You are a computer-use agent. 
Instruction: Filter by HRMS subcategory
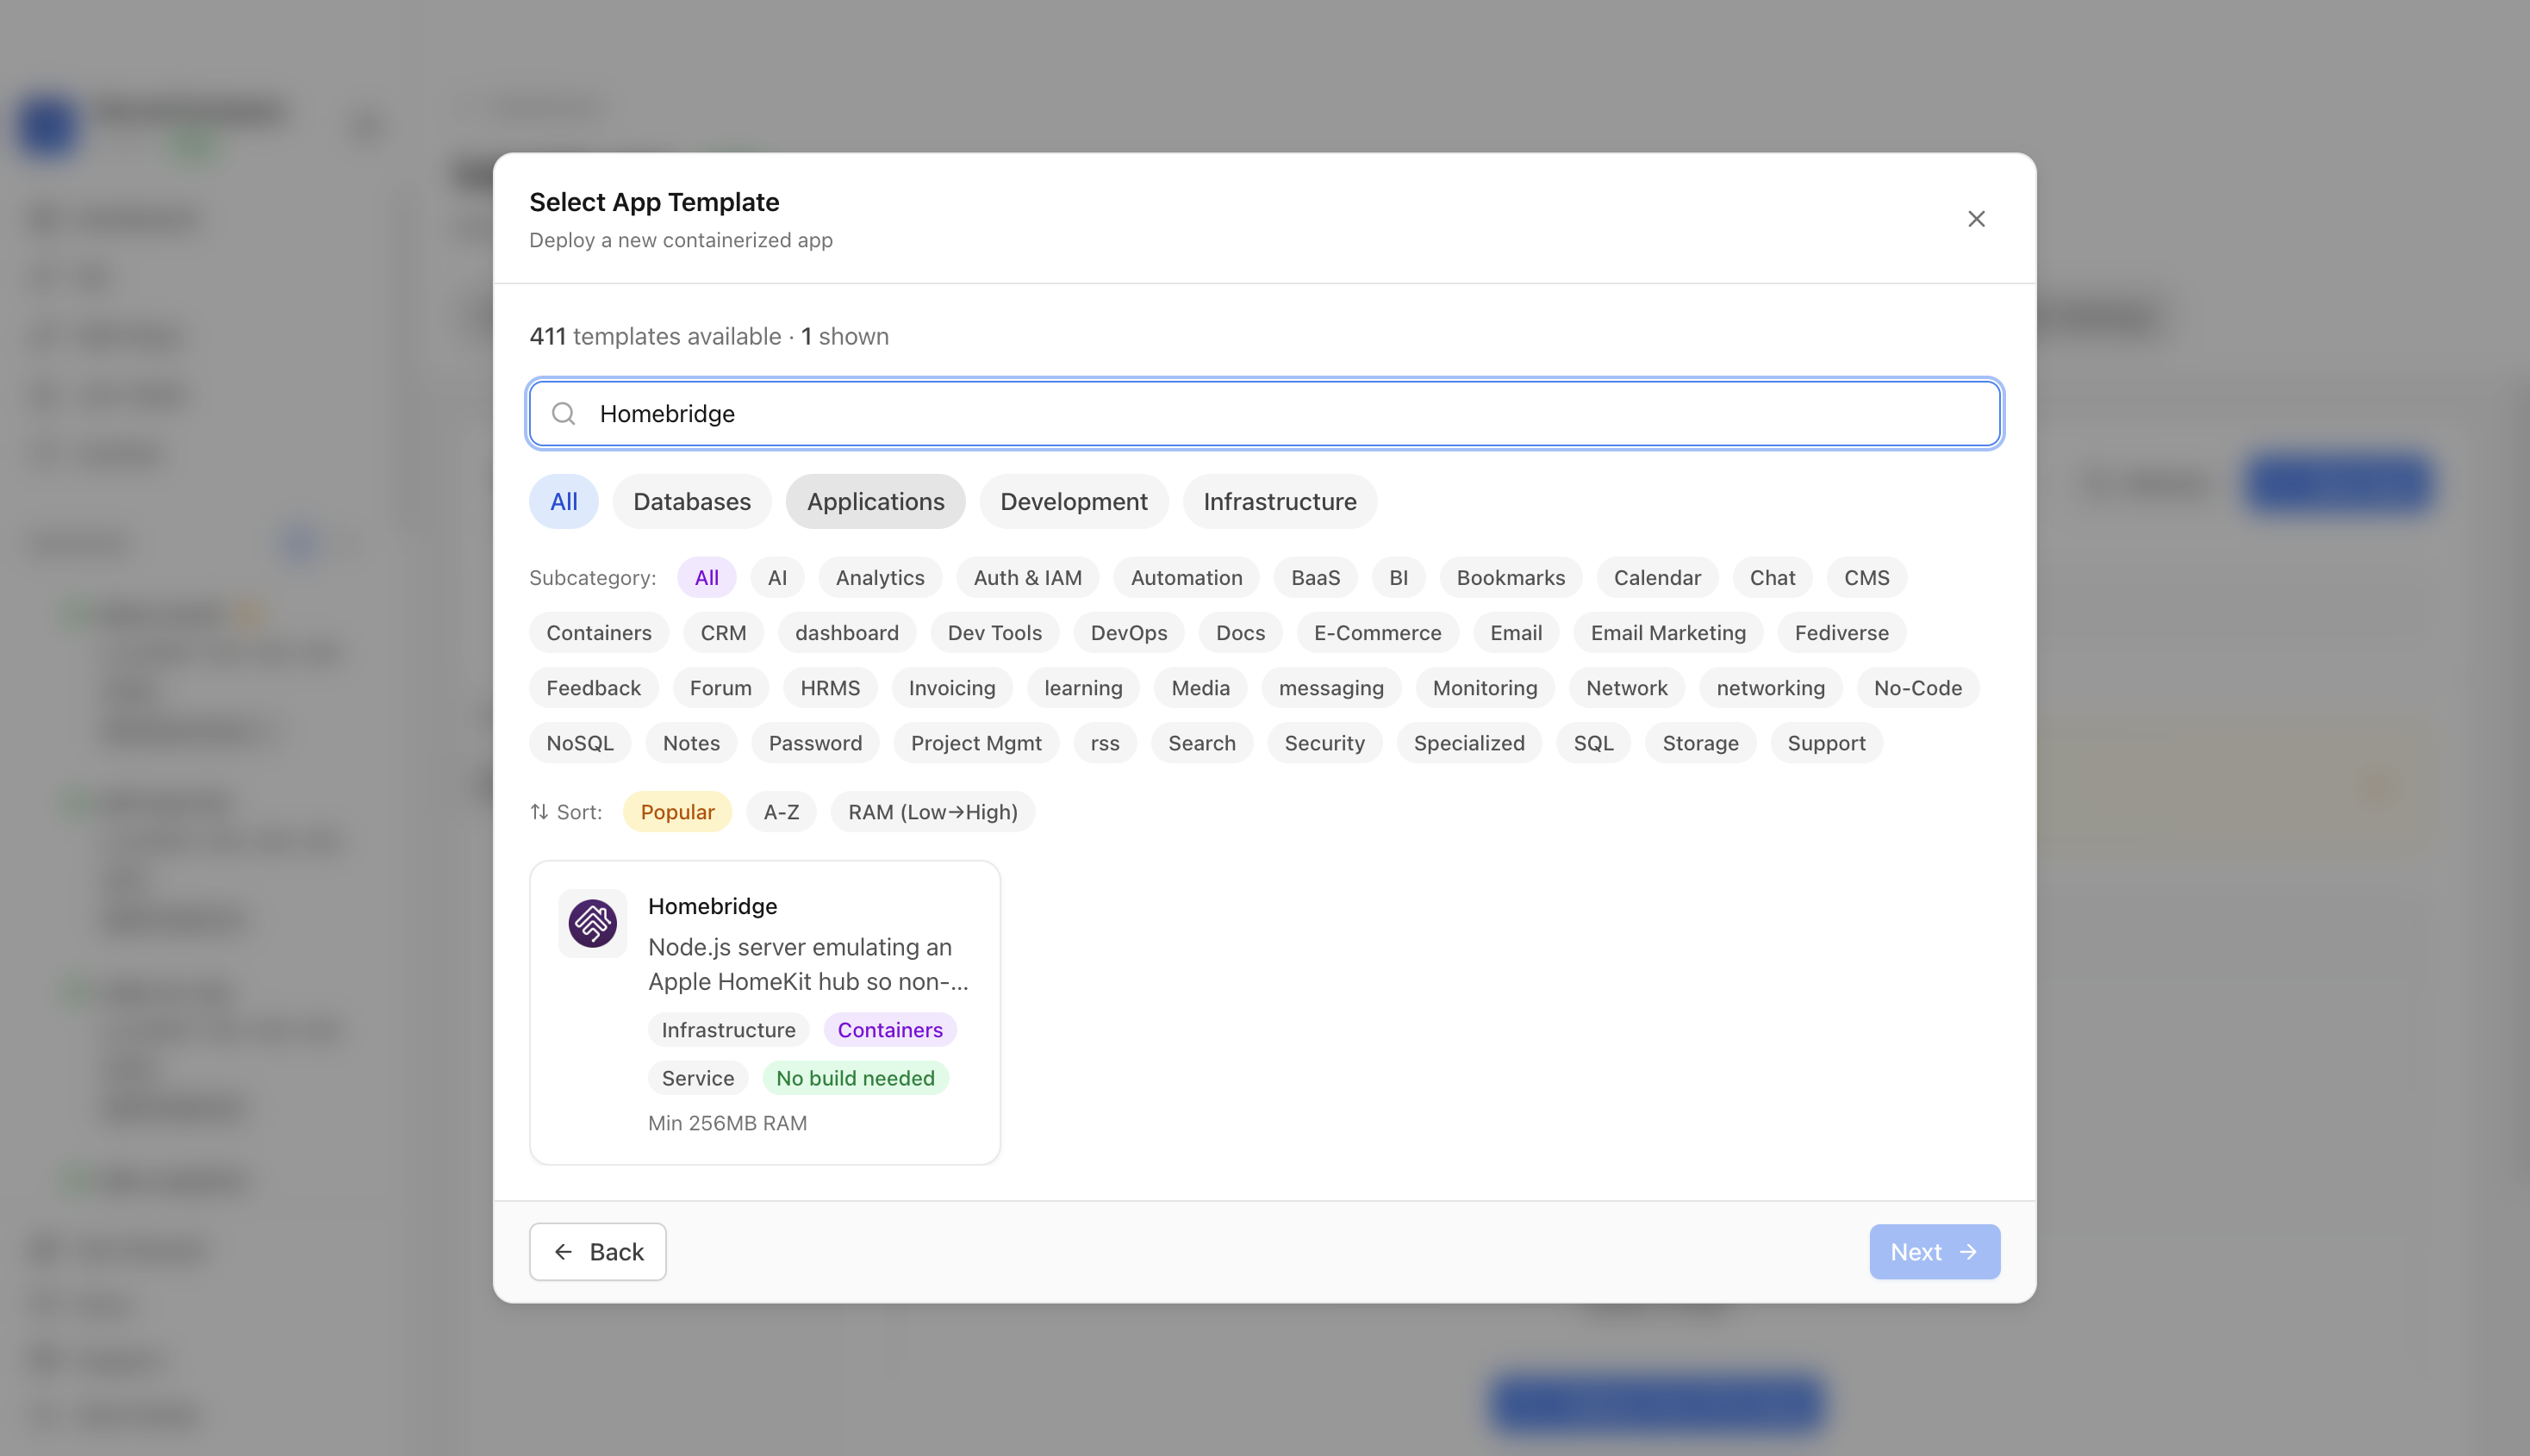coord(830,687)
